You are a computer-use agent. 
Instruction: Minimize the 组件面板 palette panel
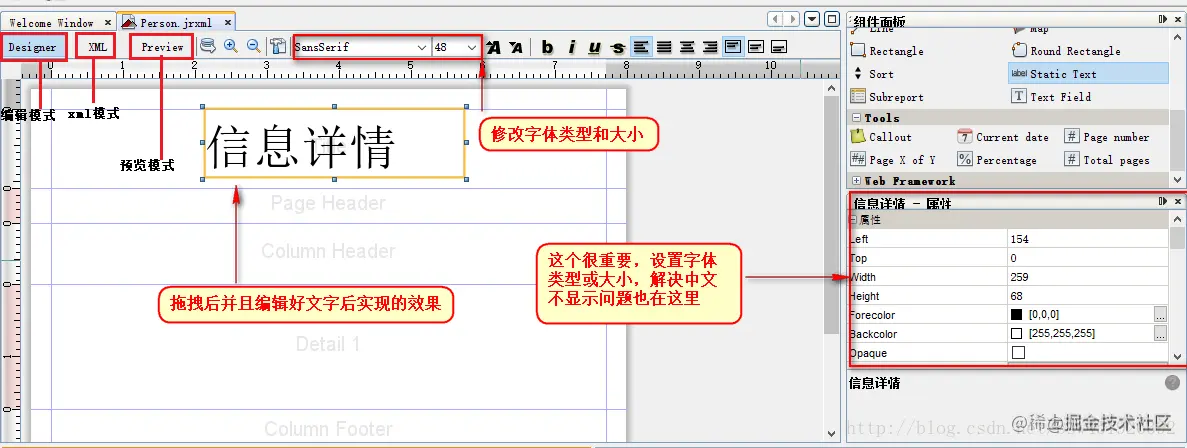pyautogui.click(x=1162, y=20)
